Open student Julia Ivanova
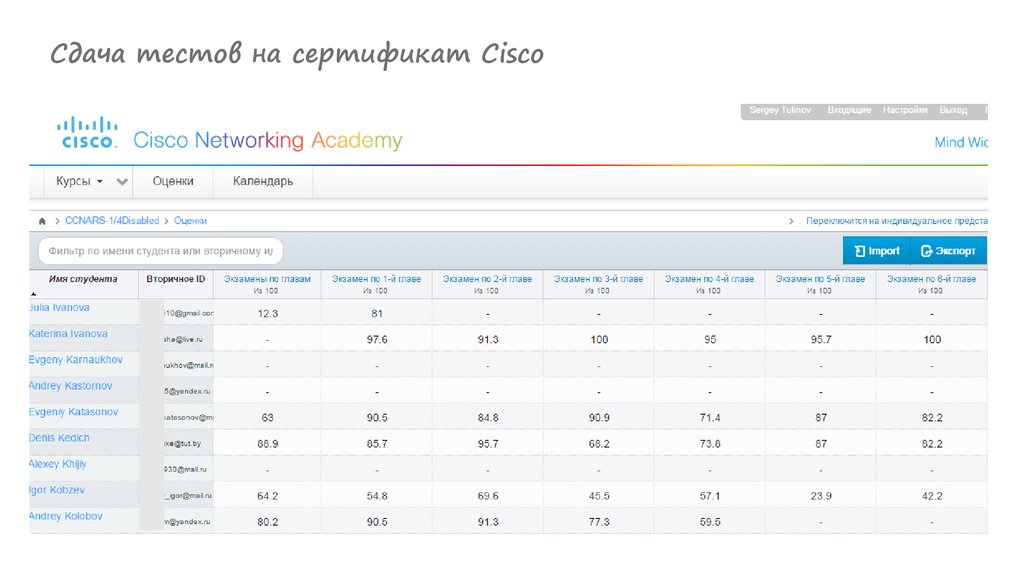This screenshot has height=574, width=1024. tap(59, 308)
